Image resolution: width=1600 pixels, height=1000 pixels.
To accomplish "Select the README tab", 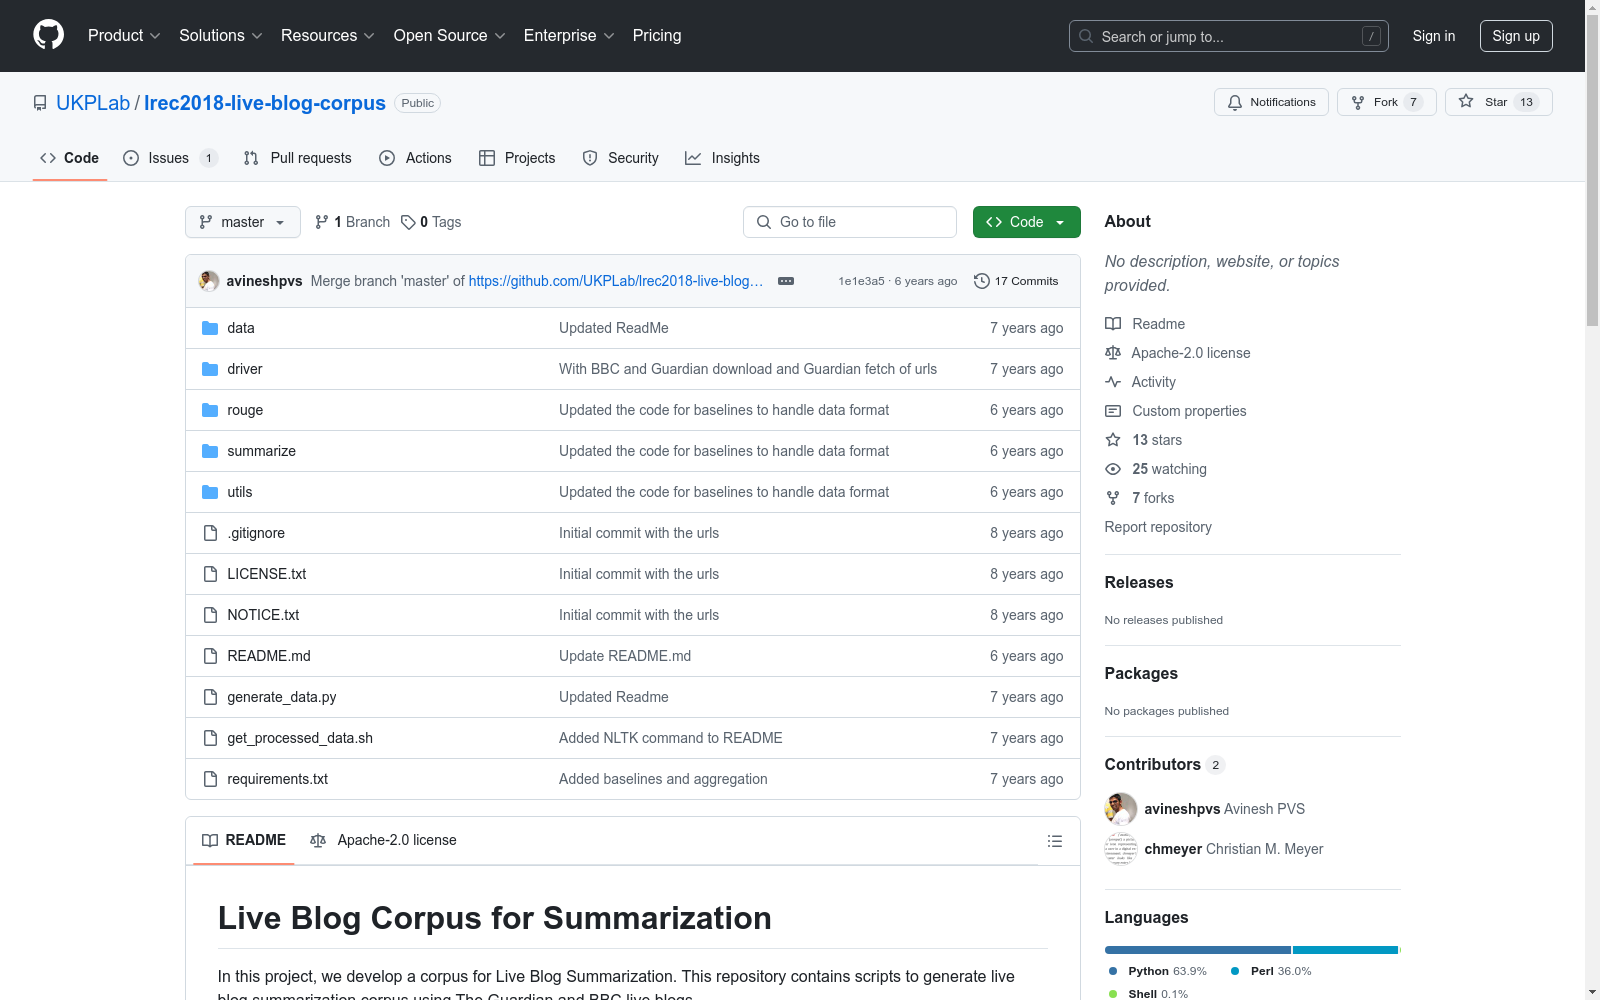I will coord(244,840).
